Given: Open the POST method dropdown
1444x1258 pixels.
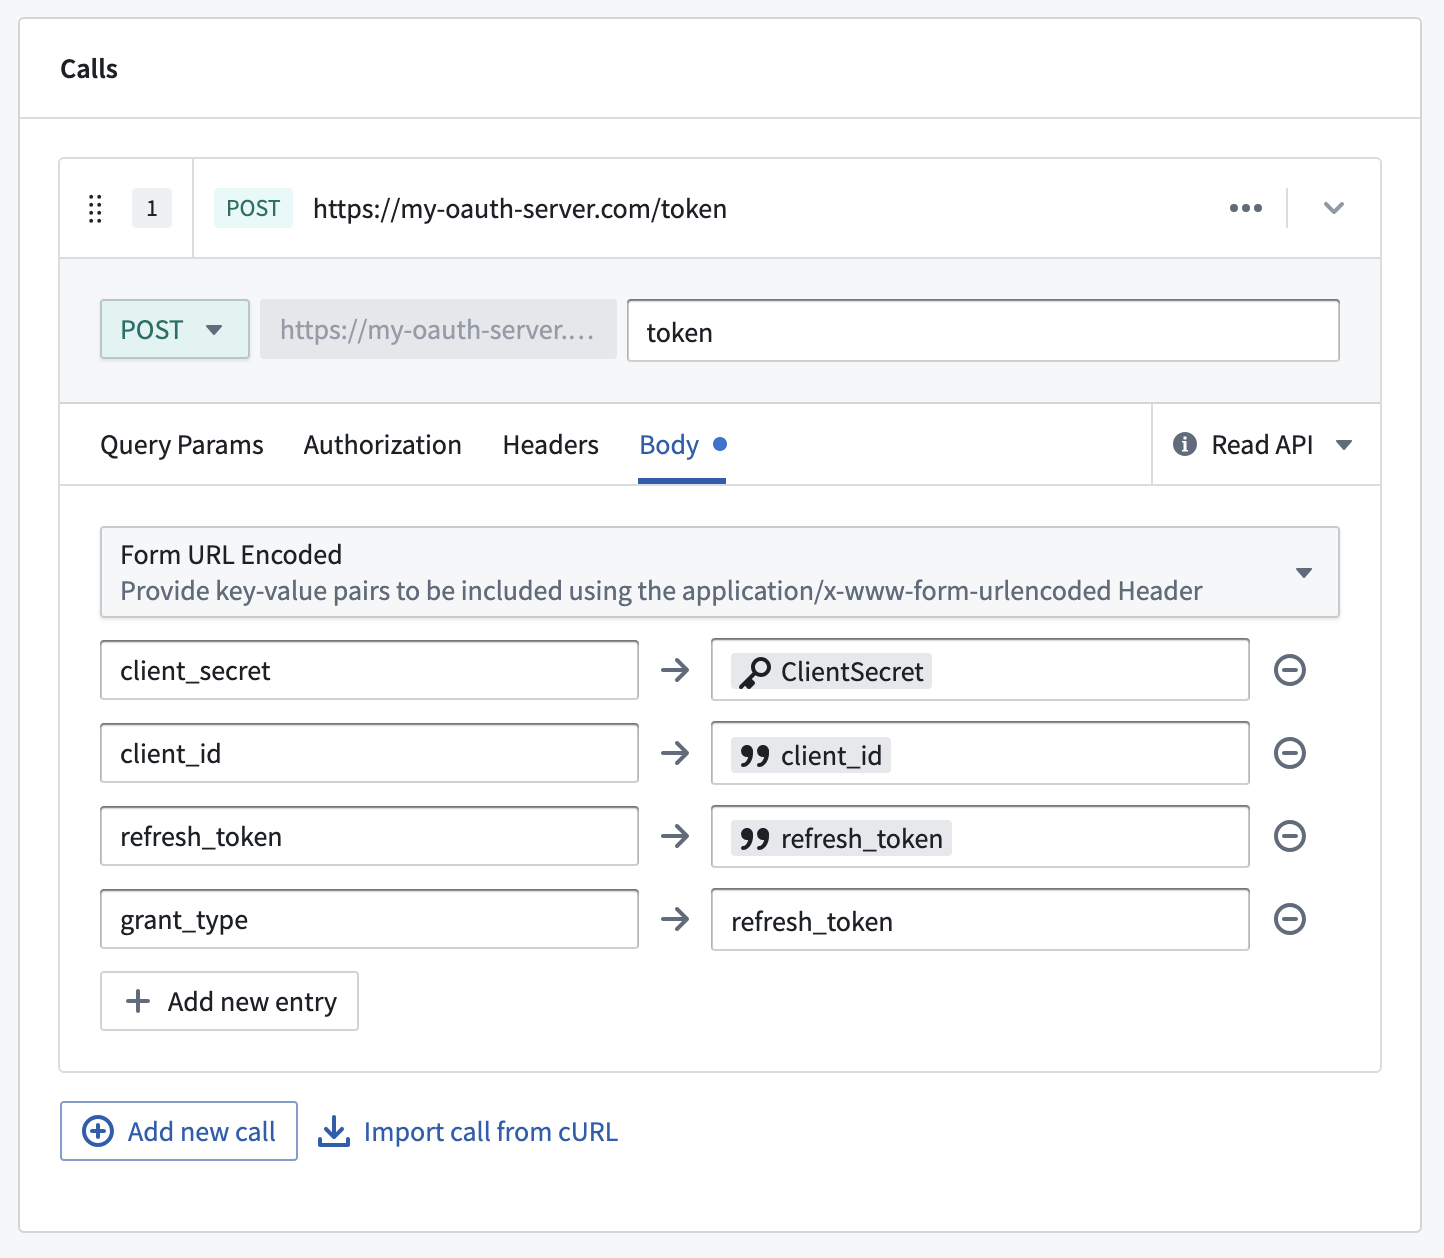Looking at the screenshot, I should tap(175, 329).
